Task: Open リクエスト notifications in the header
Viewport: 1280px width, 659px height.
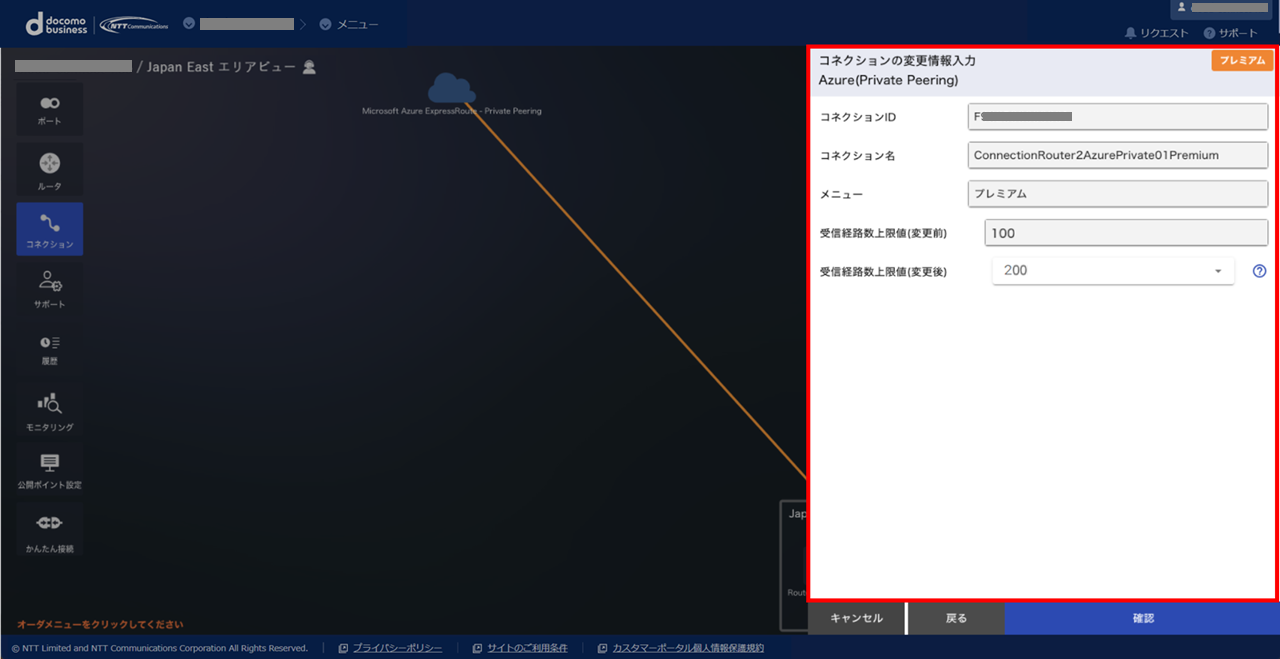Action: click(1156, 33)
